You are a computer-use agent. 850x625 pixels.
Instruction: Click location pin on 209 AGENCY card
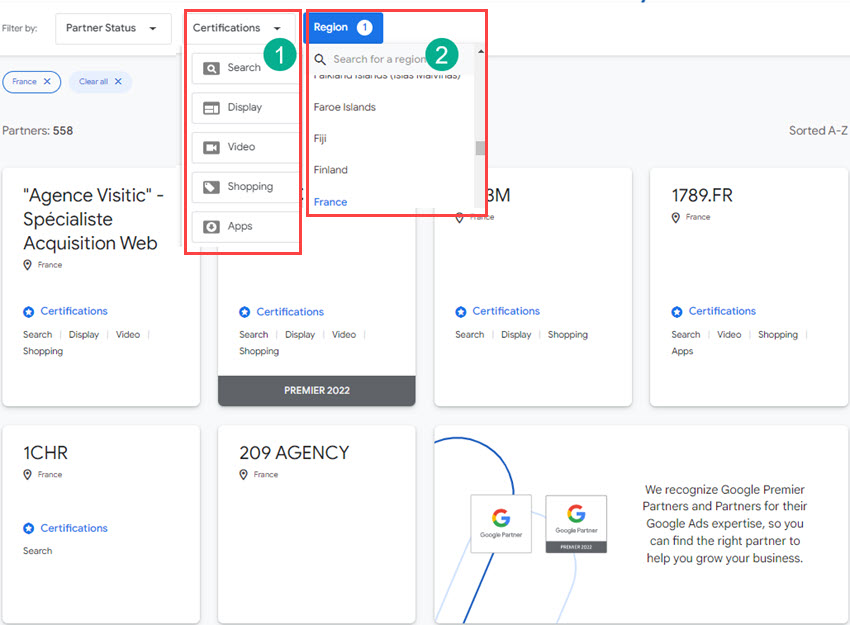tap(243, 475)
